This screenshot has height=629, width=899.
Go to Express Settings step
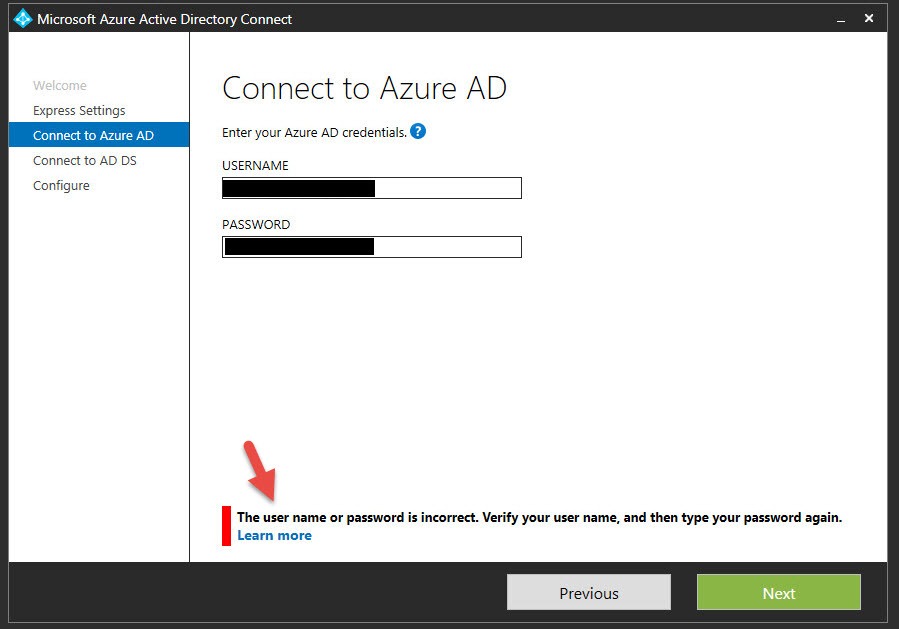(x=79, y=111)
